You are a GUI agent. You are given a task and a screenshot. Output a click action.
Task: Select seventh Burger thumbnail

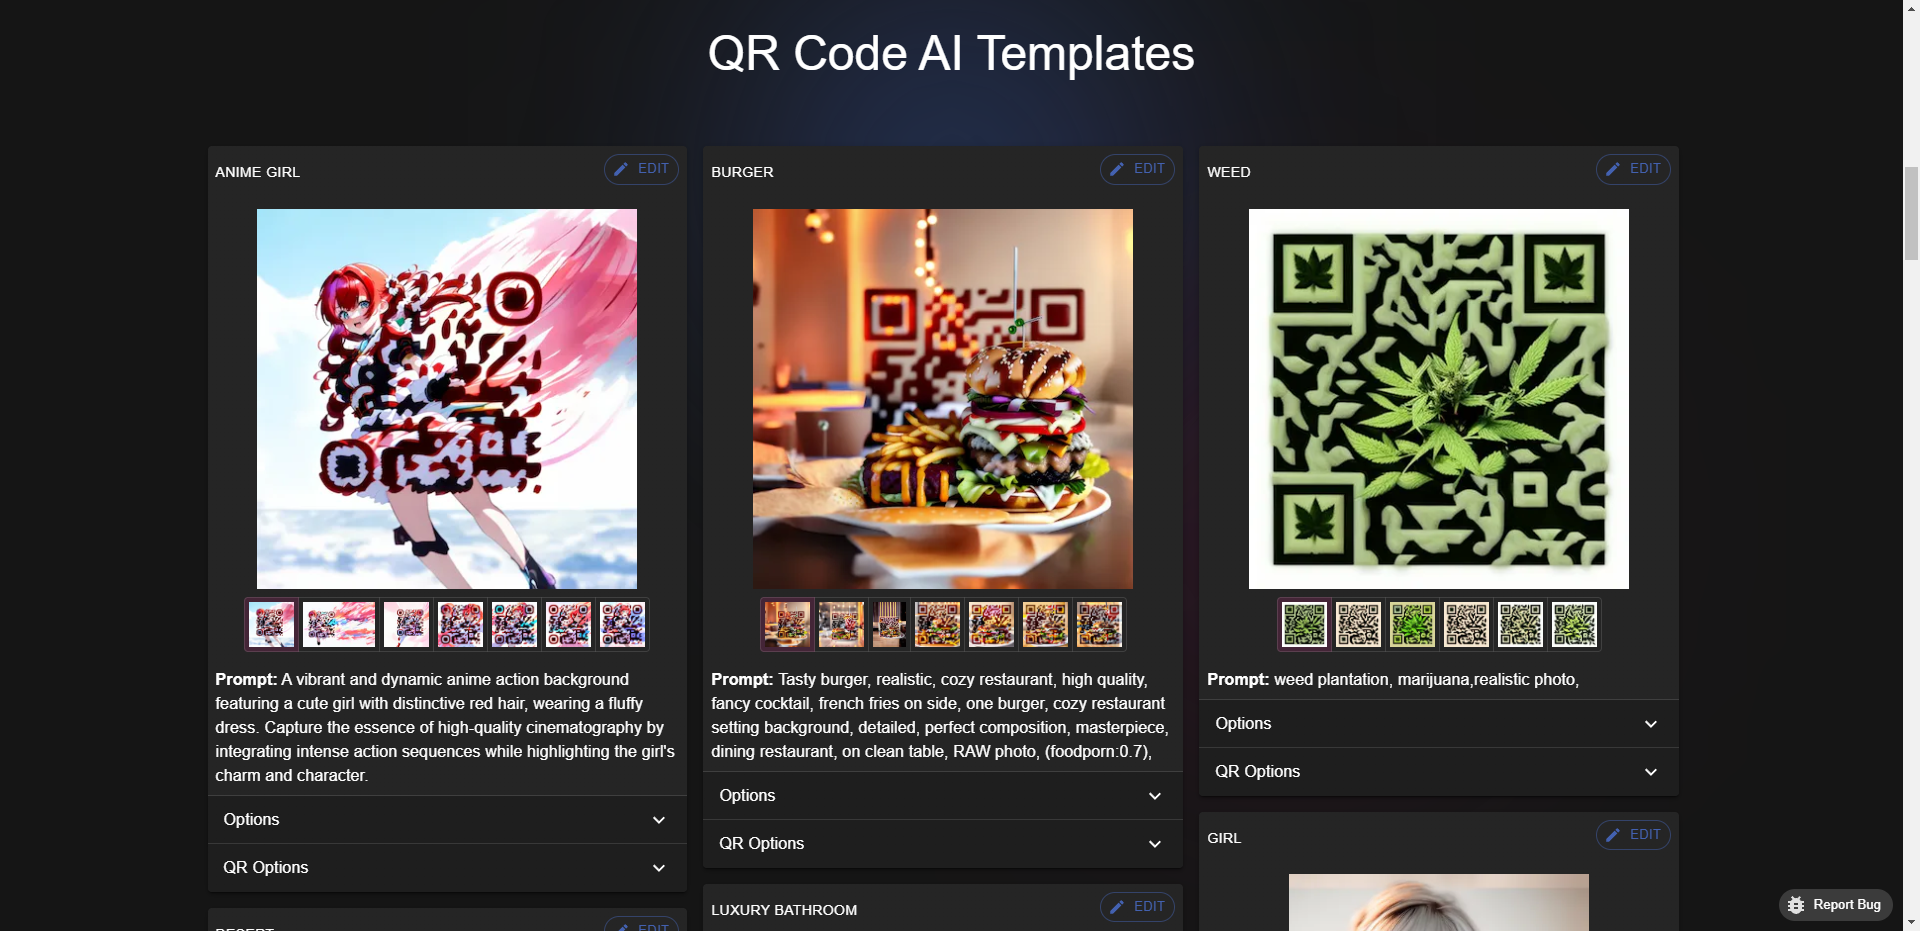[x=1099, y=625]
